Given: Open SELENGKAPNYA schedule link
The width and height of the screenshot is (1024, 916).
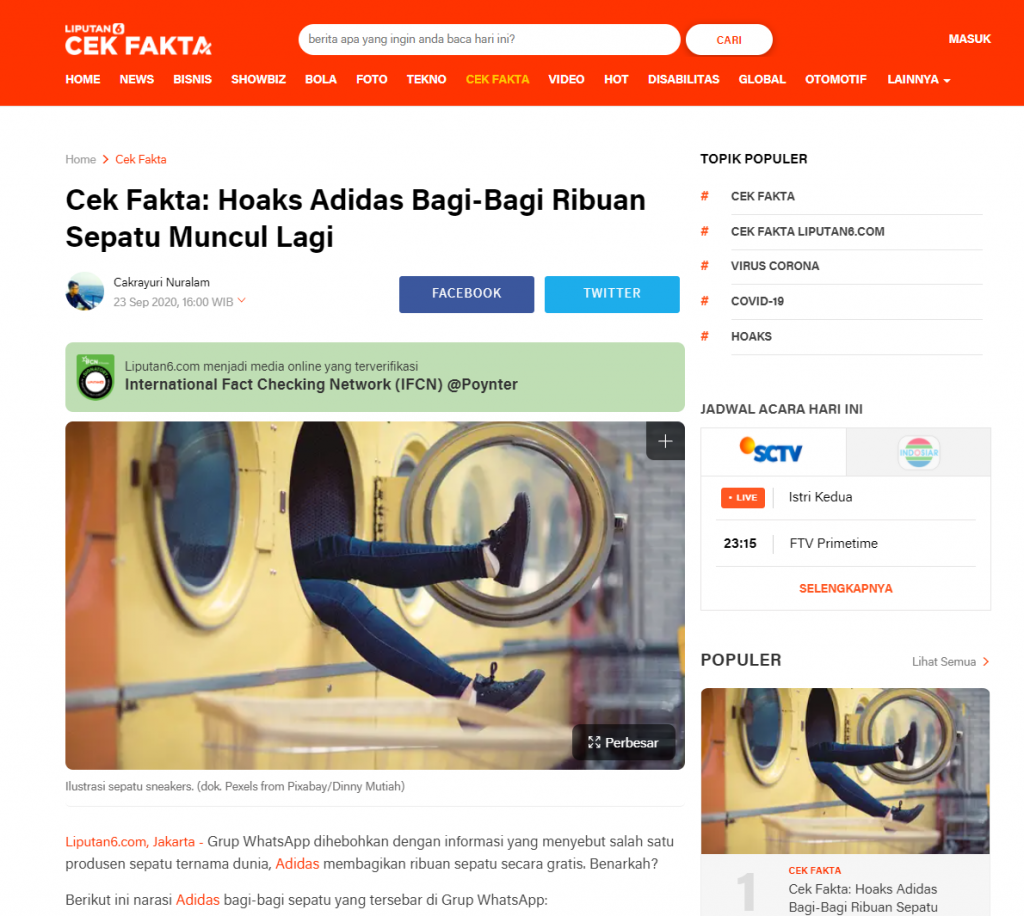Looking at the screenshot, I should click(845, 588).
